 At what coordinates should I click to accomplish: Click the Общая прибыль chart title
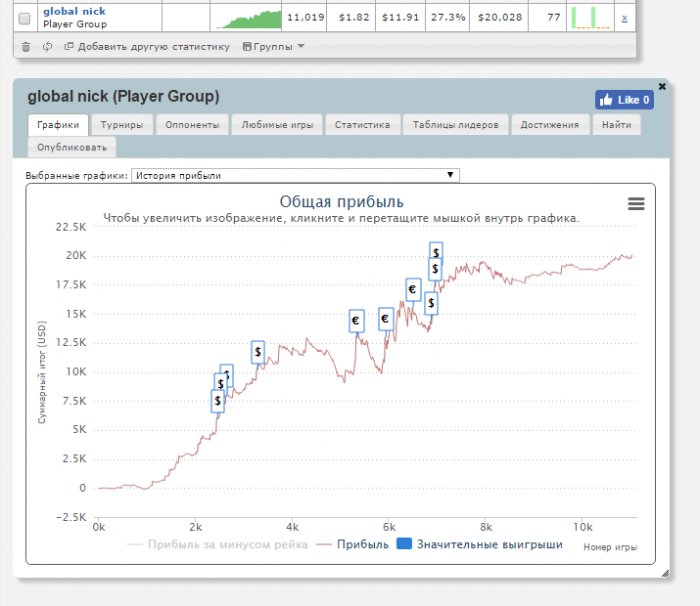tap(342, 202)
